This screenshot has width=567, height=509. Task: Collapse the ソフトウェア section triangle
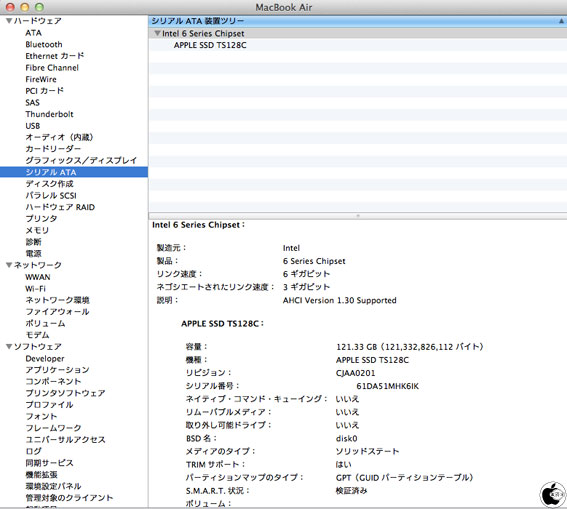click(9, 346)
